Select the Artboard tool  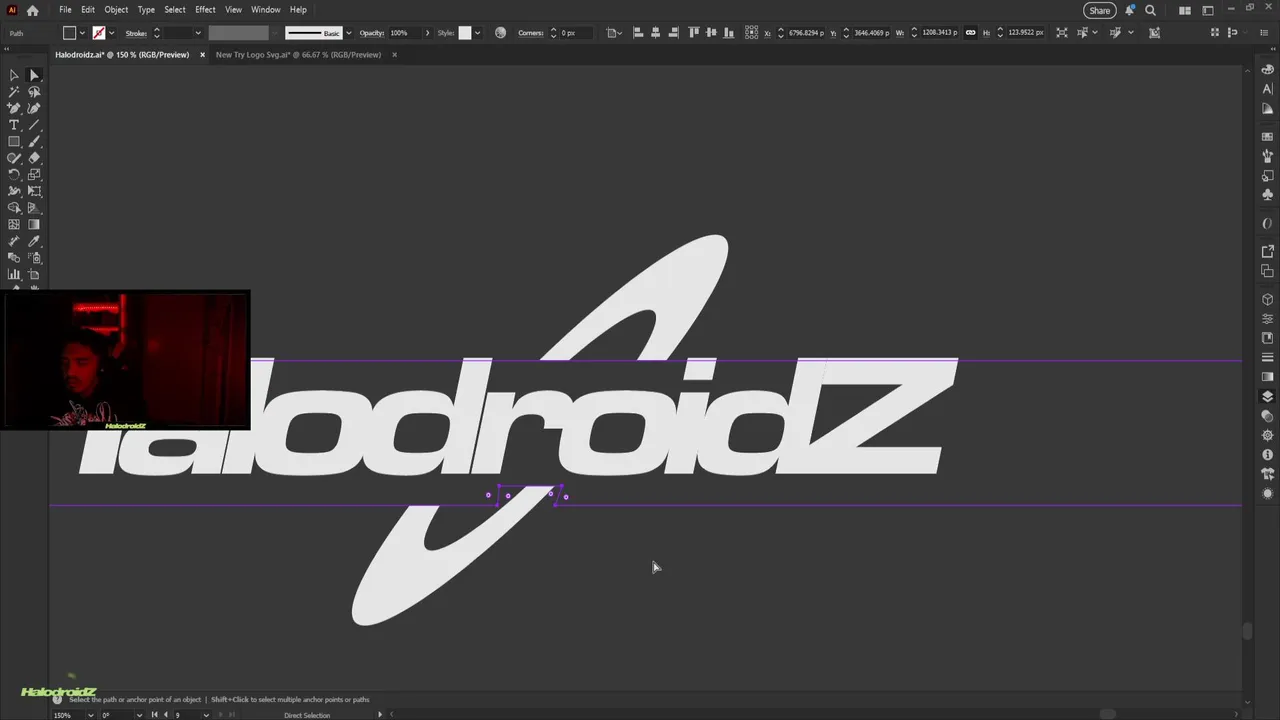[x=34, y=274]
